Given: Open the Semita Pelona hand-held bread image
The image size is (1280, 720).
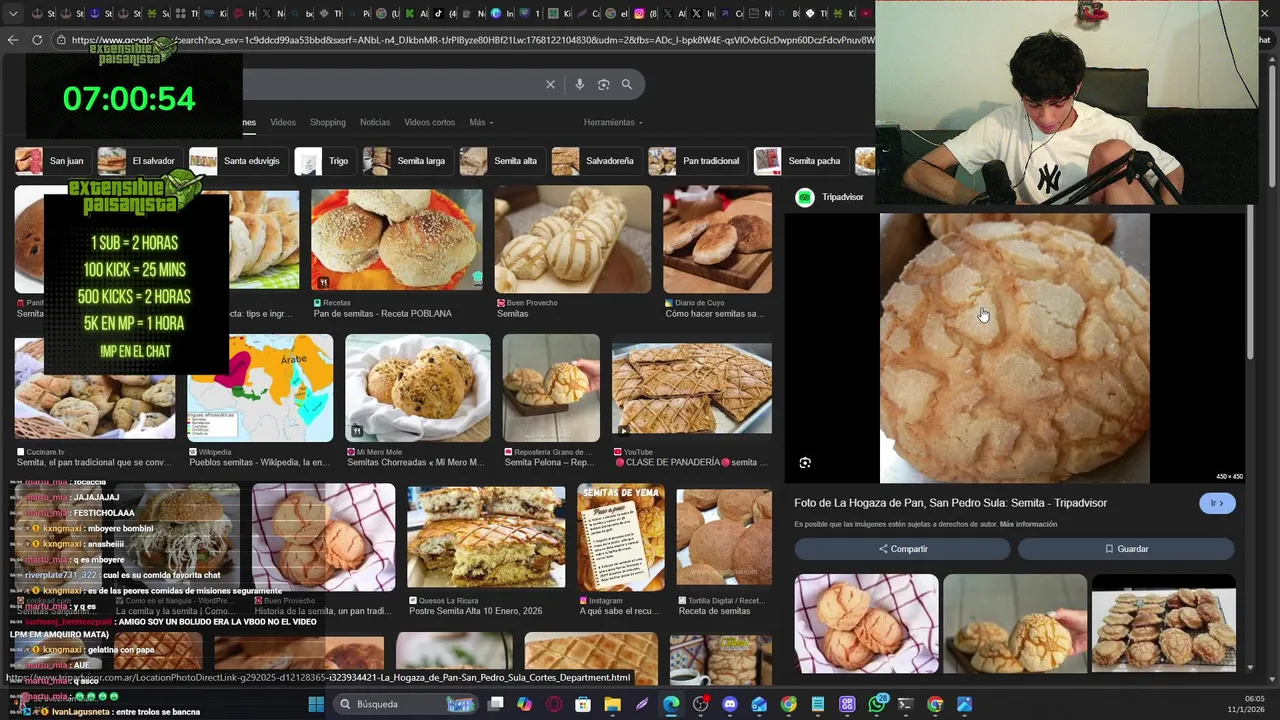Looking at the screenshot, I should pyautogui.click(x=551, y=388).
